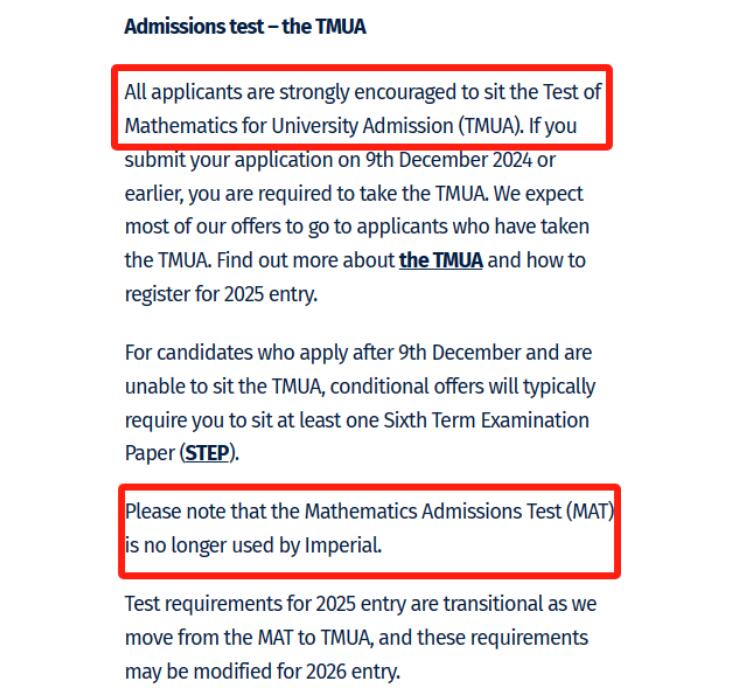This screenshot has height=692, width=729.
Task: Click the line 'is no longer used by Imperial.'
Action: pyautogui.click(x=253, y=545)
